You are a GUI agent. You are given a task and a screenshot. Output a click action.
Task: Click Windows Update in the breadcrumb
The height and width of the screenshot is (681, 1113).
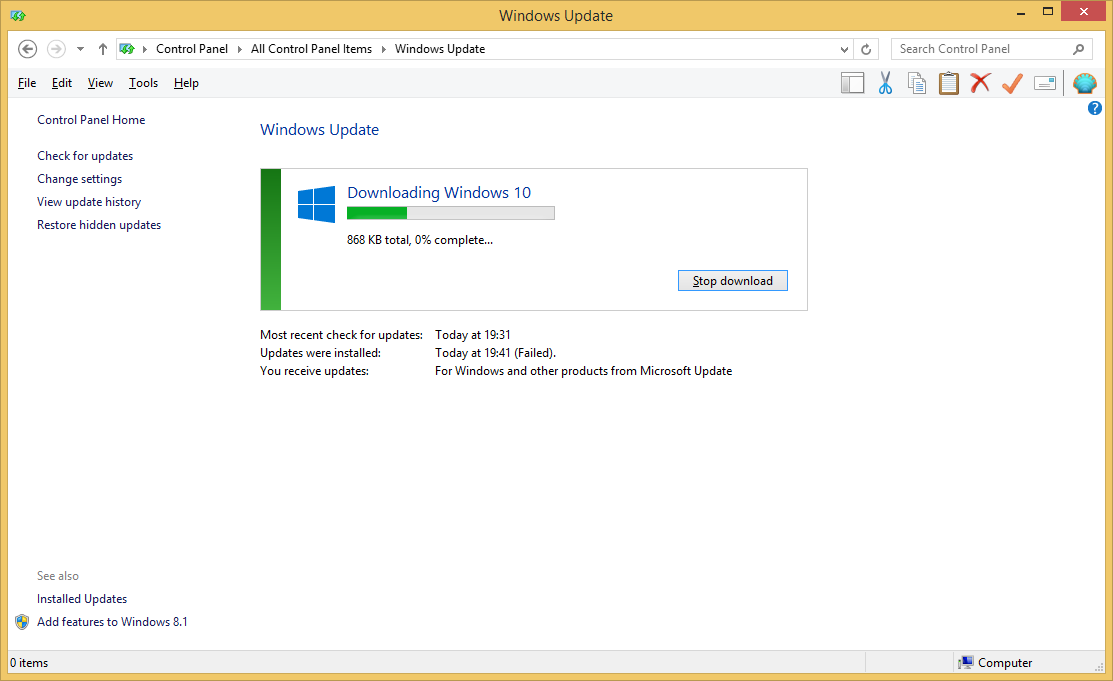(x=440, y=49)
